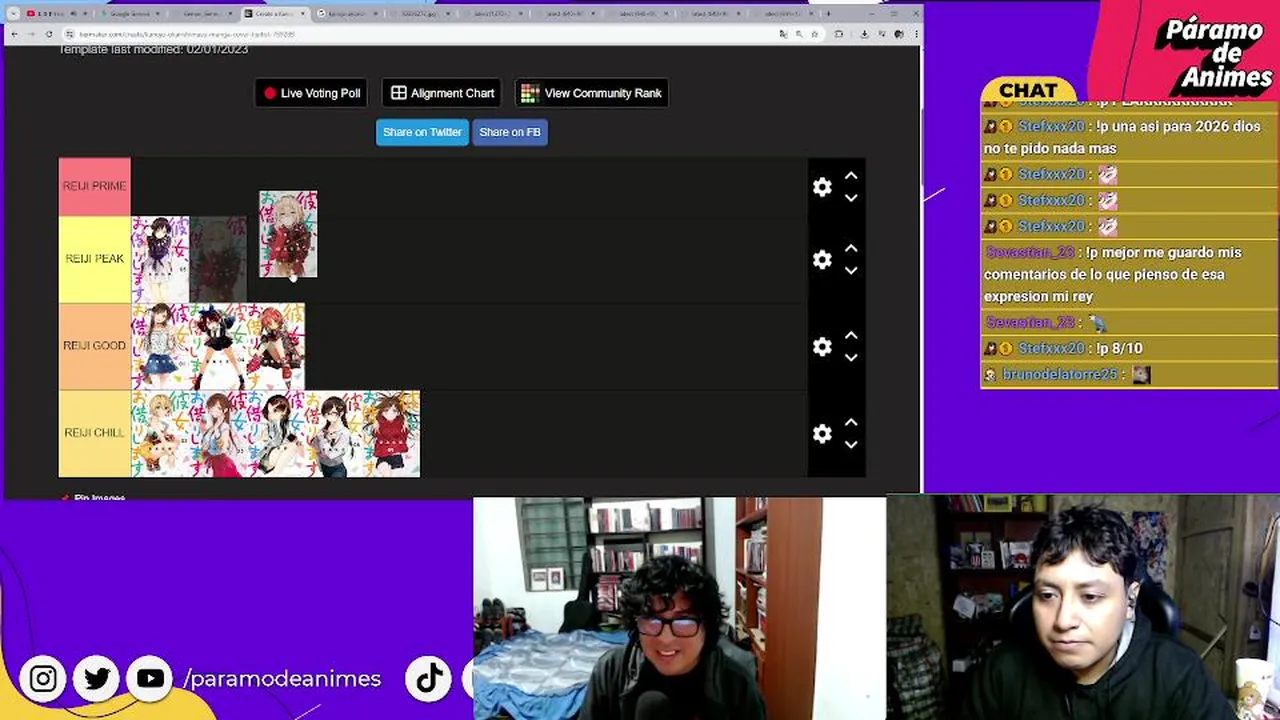Viewport: 1280px width, 720px height.
Task: Move REIJI GOOD row up with arrow
Action: pos(851,336)
